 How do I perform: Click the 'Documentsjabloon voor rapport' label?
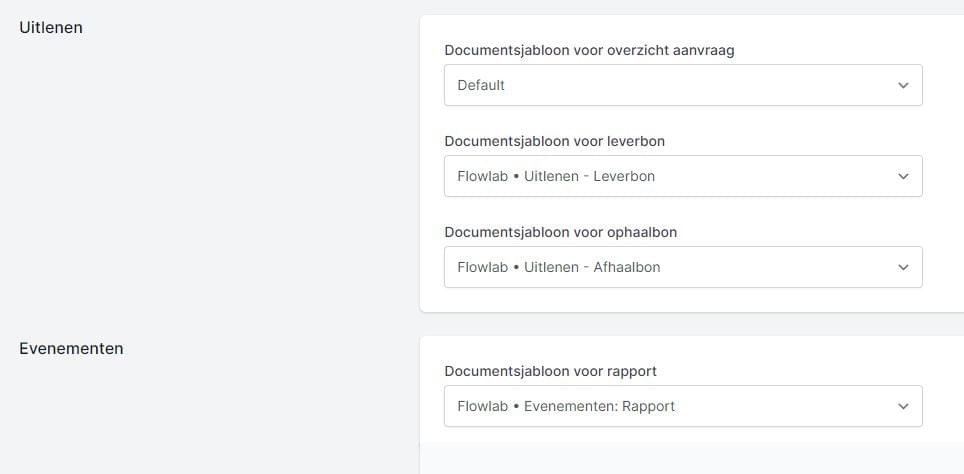(550, 371)
